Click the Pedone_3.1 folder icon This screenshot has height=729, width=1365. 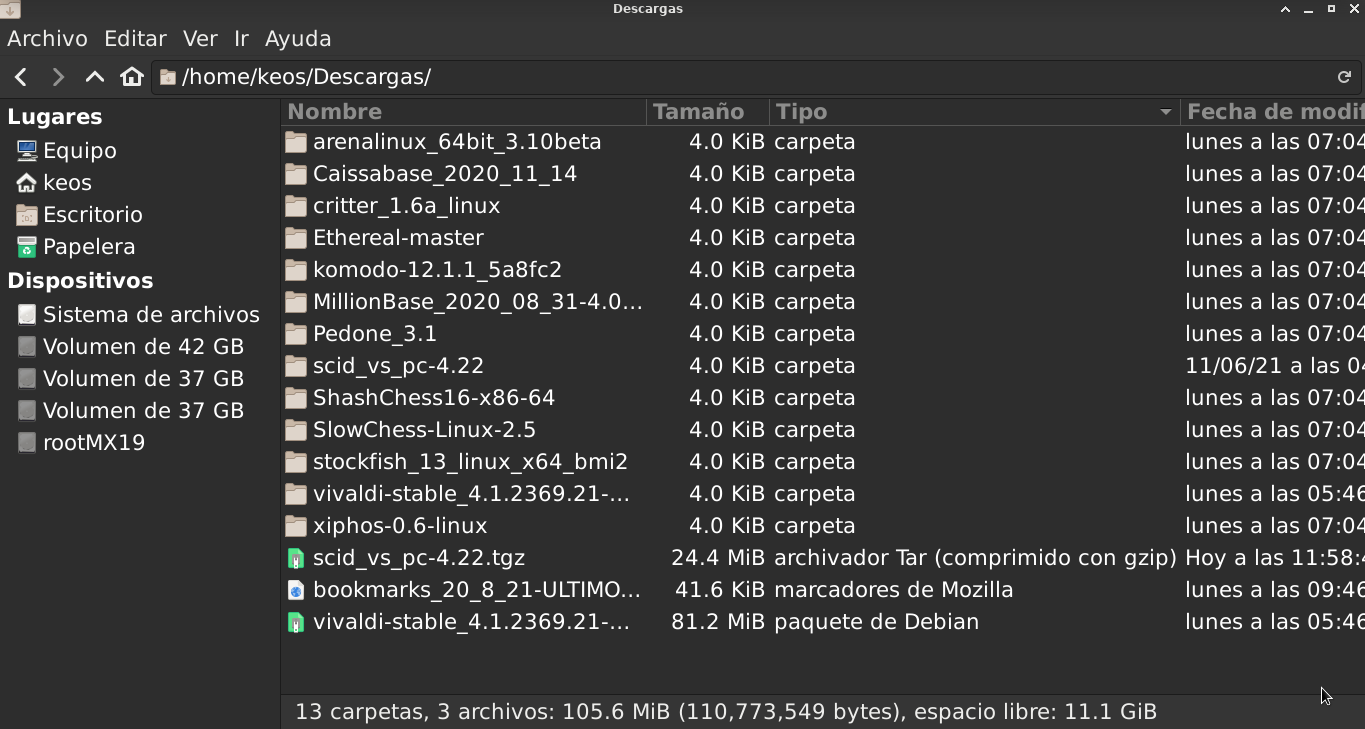coord(295,334)
